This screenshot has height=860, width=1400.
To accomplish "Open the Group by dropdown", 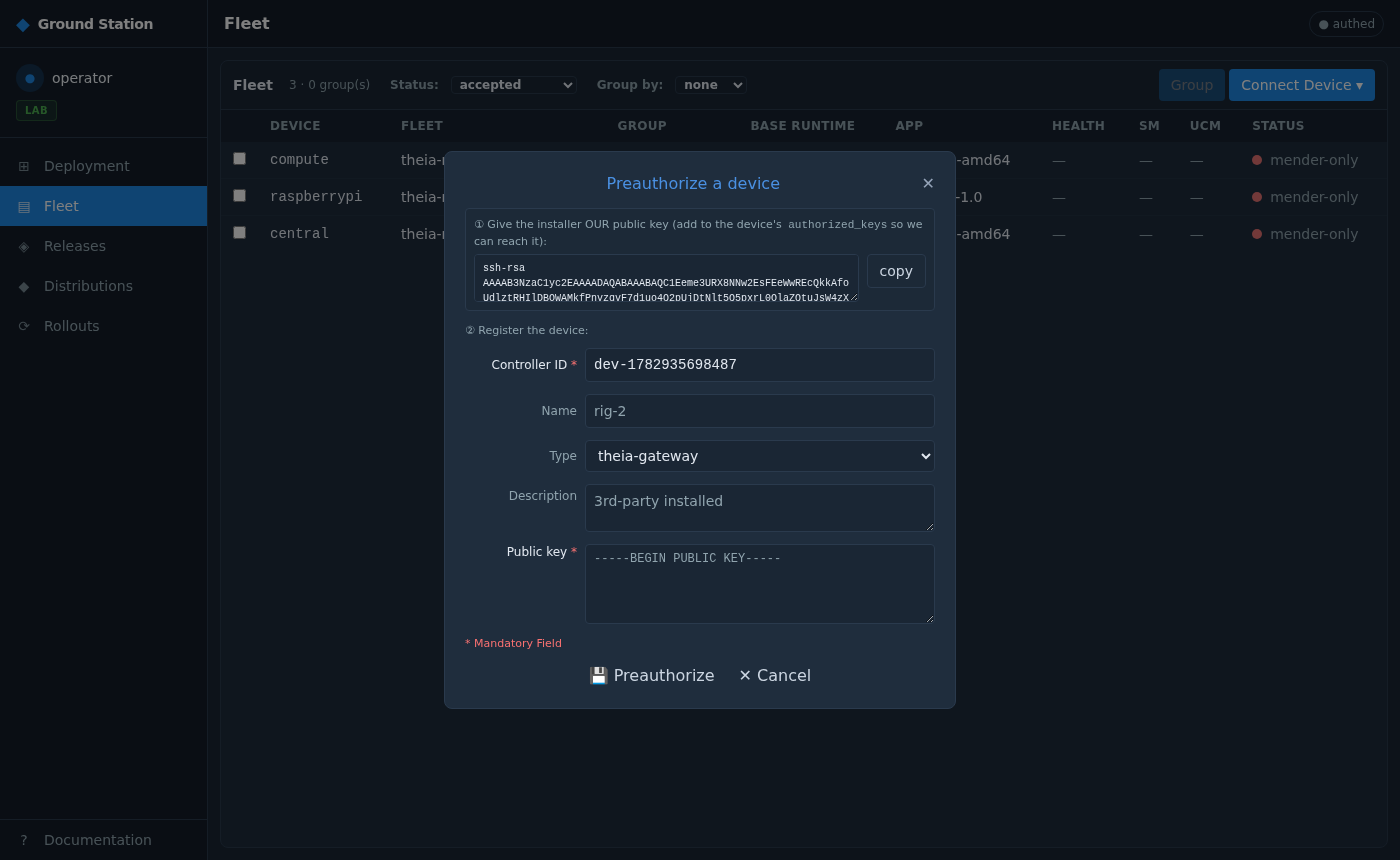I will coord(711,85).
